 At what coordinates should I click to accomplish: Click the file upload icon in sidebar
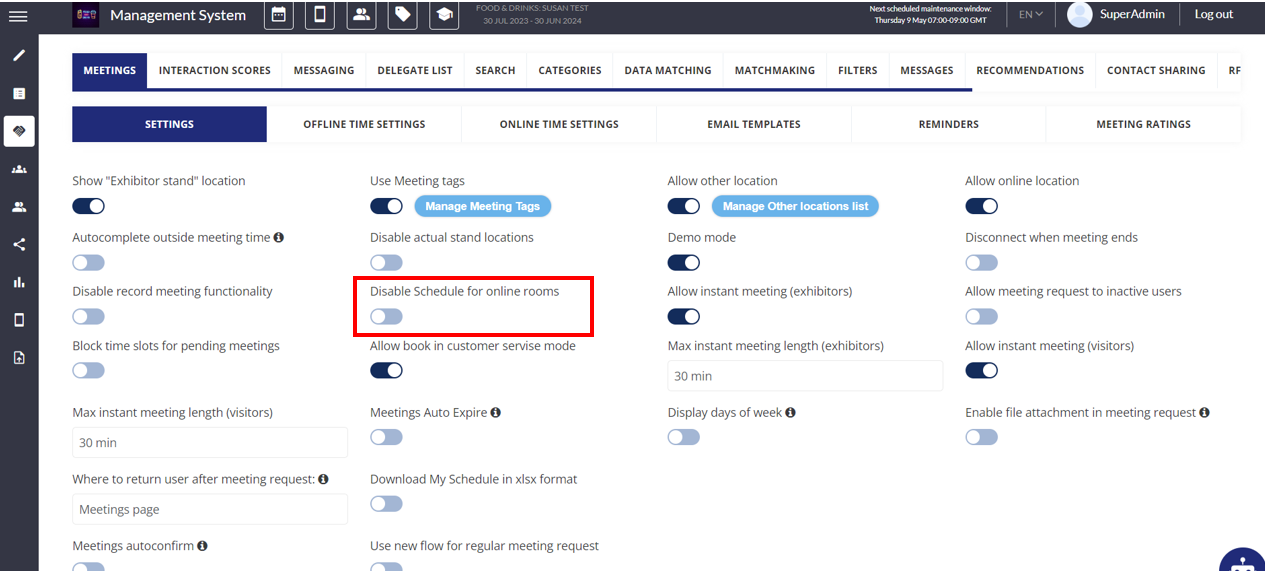coord(19,358)
